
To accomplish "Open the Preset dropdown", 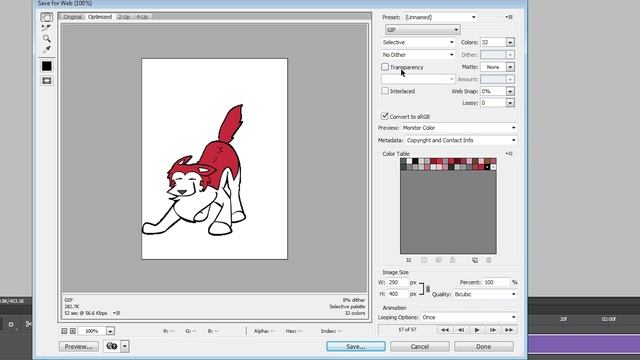I will pos(440,17).
